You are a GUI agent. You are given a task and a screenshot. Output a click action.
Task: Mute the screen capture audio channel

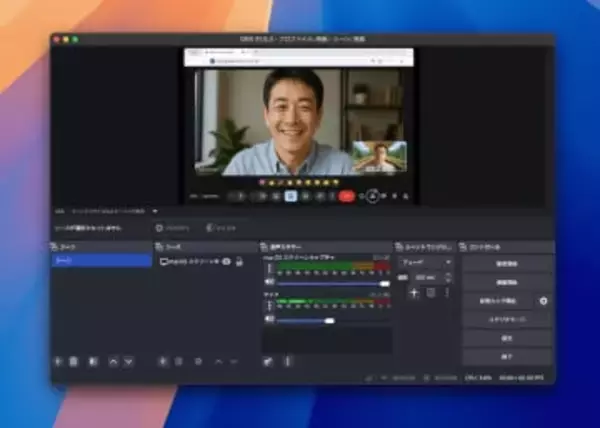click(x=269, y=284)
